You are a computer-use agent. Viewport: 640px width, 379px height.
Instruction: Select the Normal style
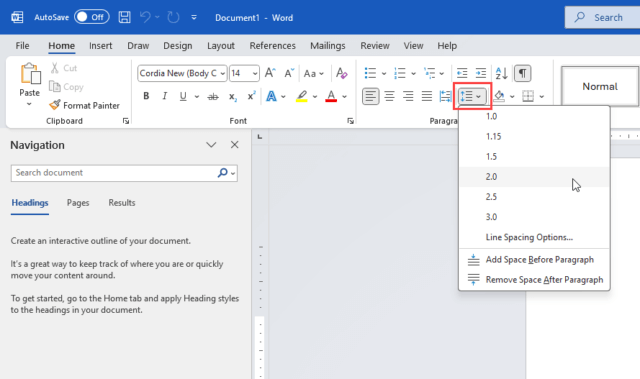600,86
